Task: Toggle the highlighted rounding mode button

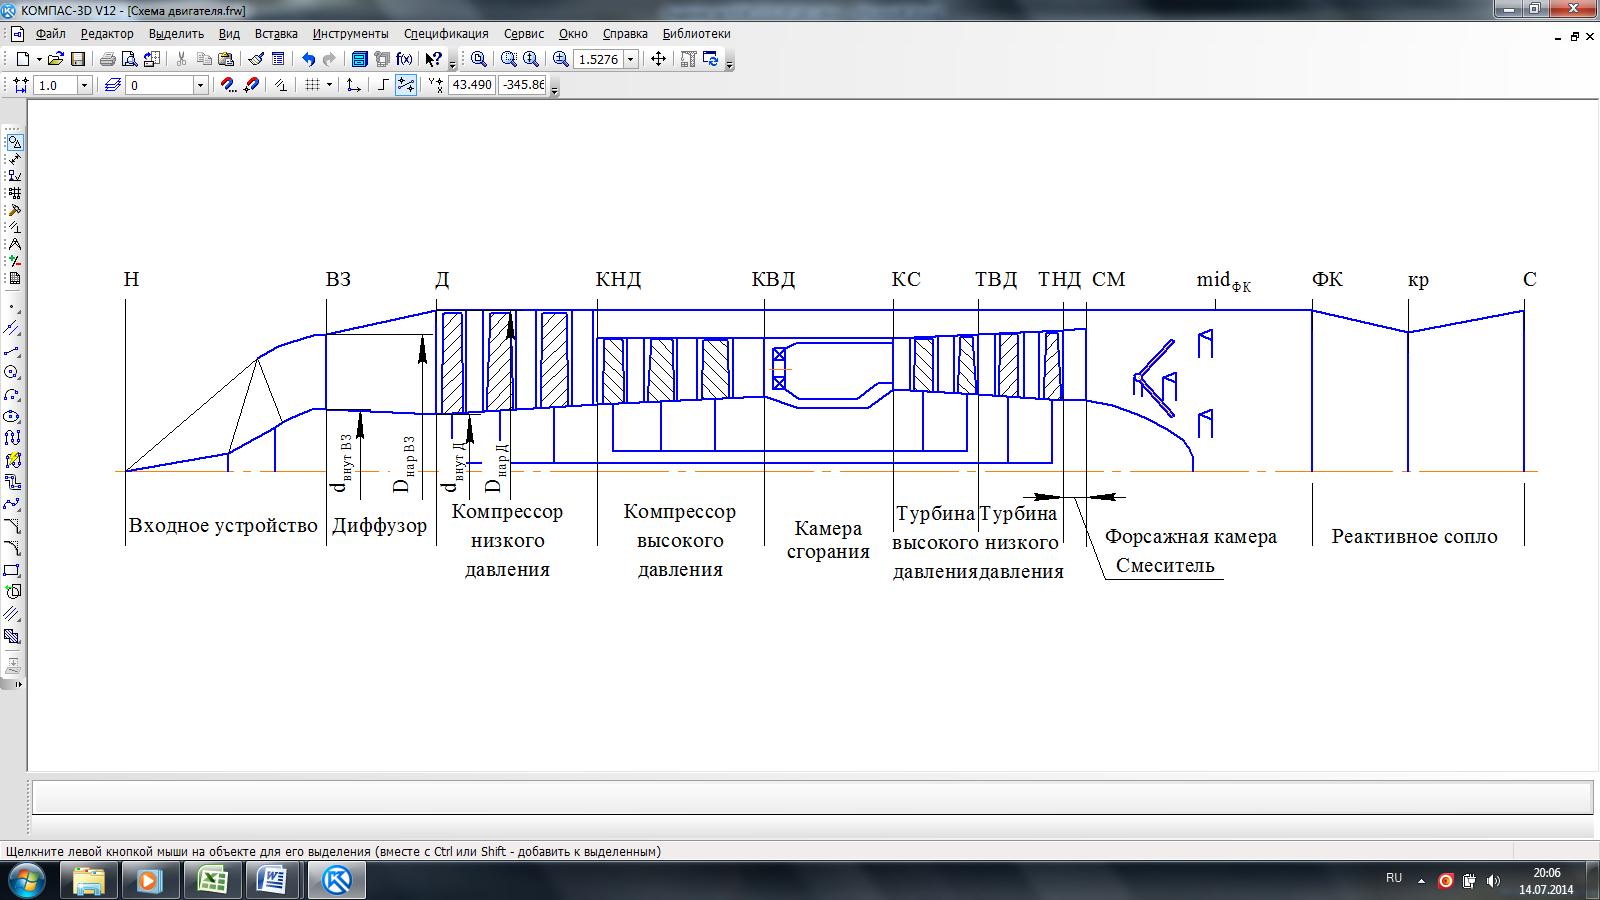Action: 406,85
